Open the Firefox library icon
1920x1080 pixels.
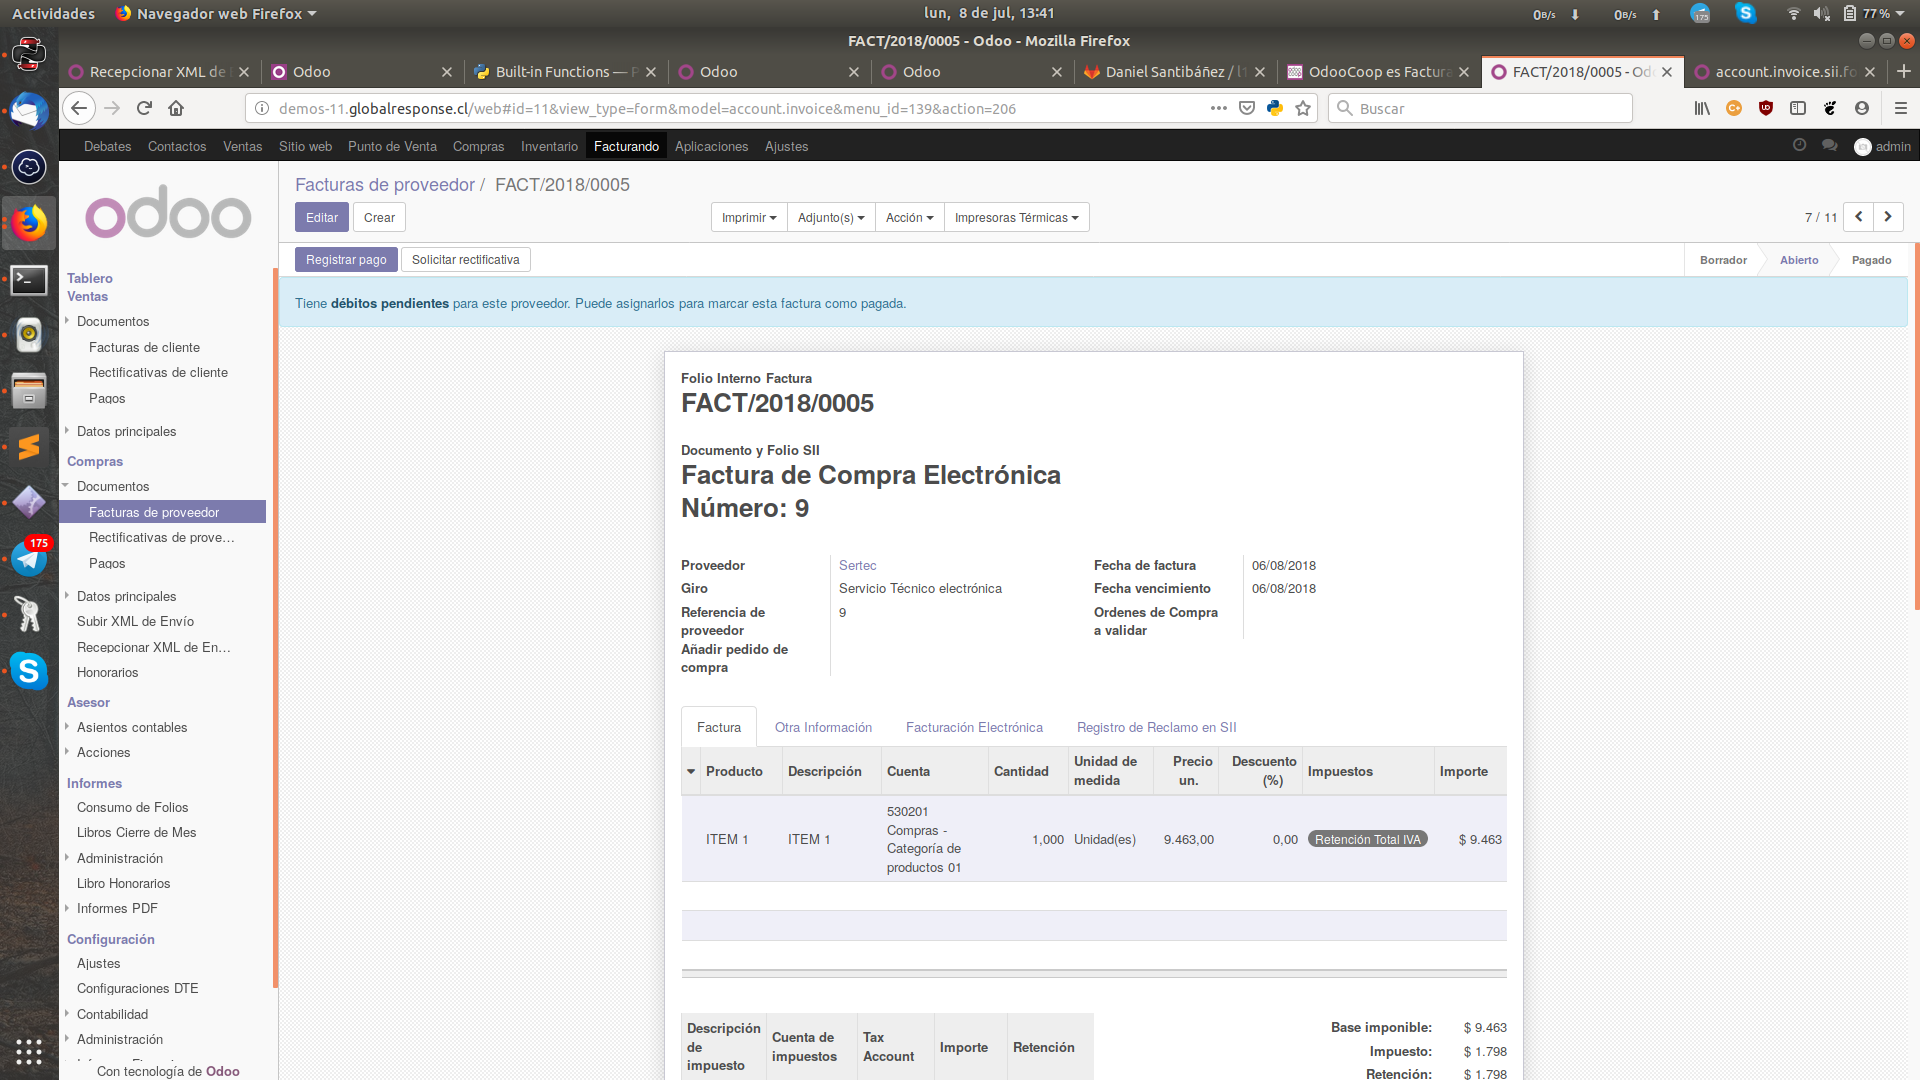tap(1702, 108)
